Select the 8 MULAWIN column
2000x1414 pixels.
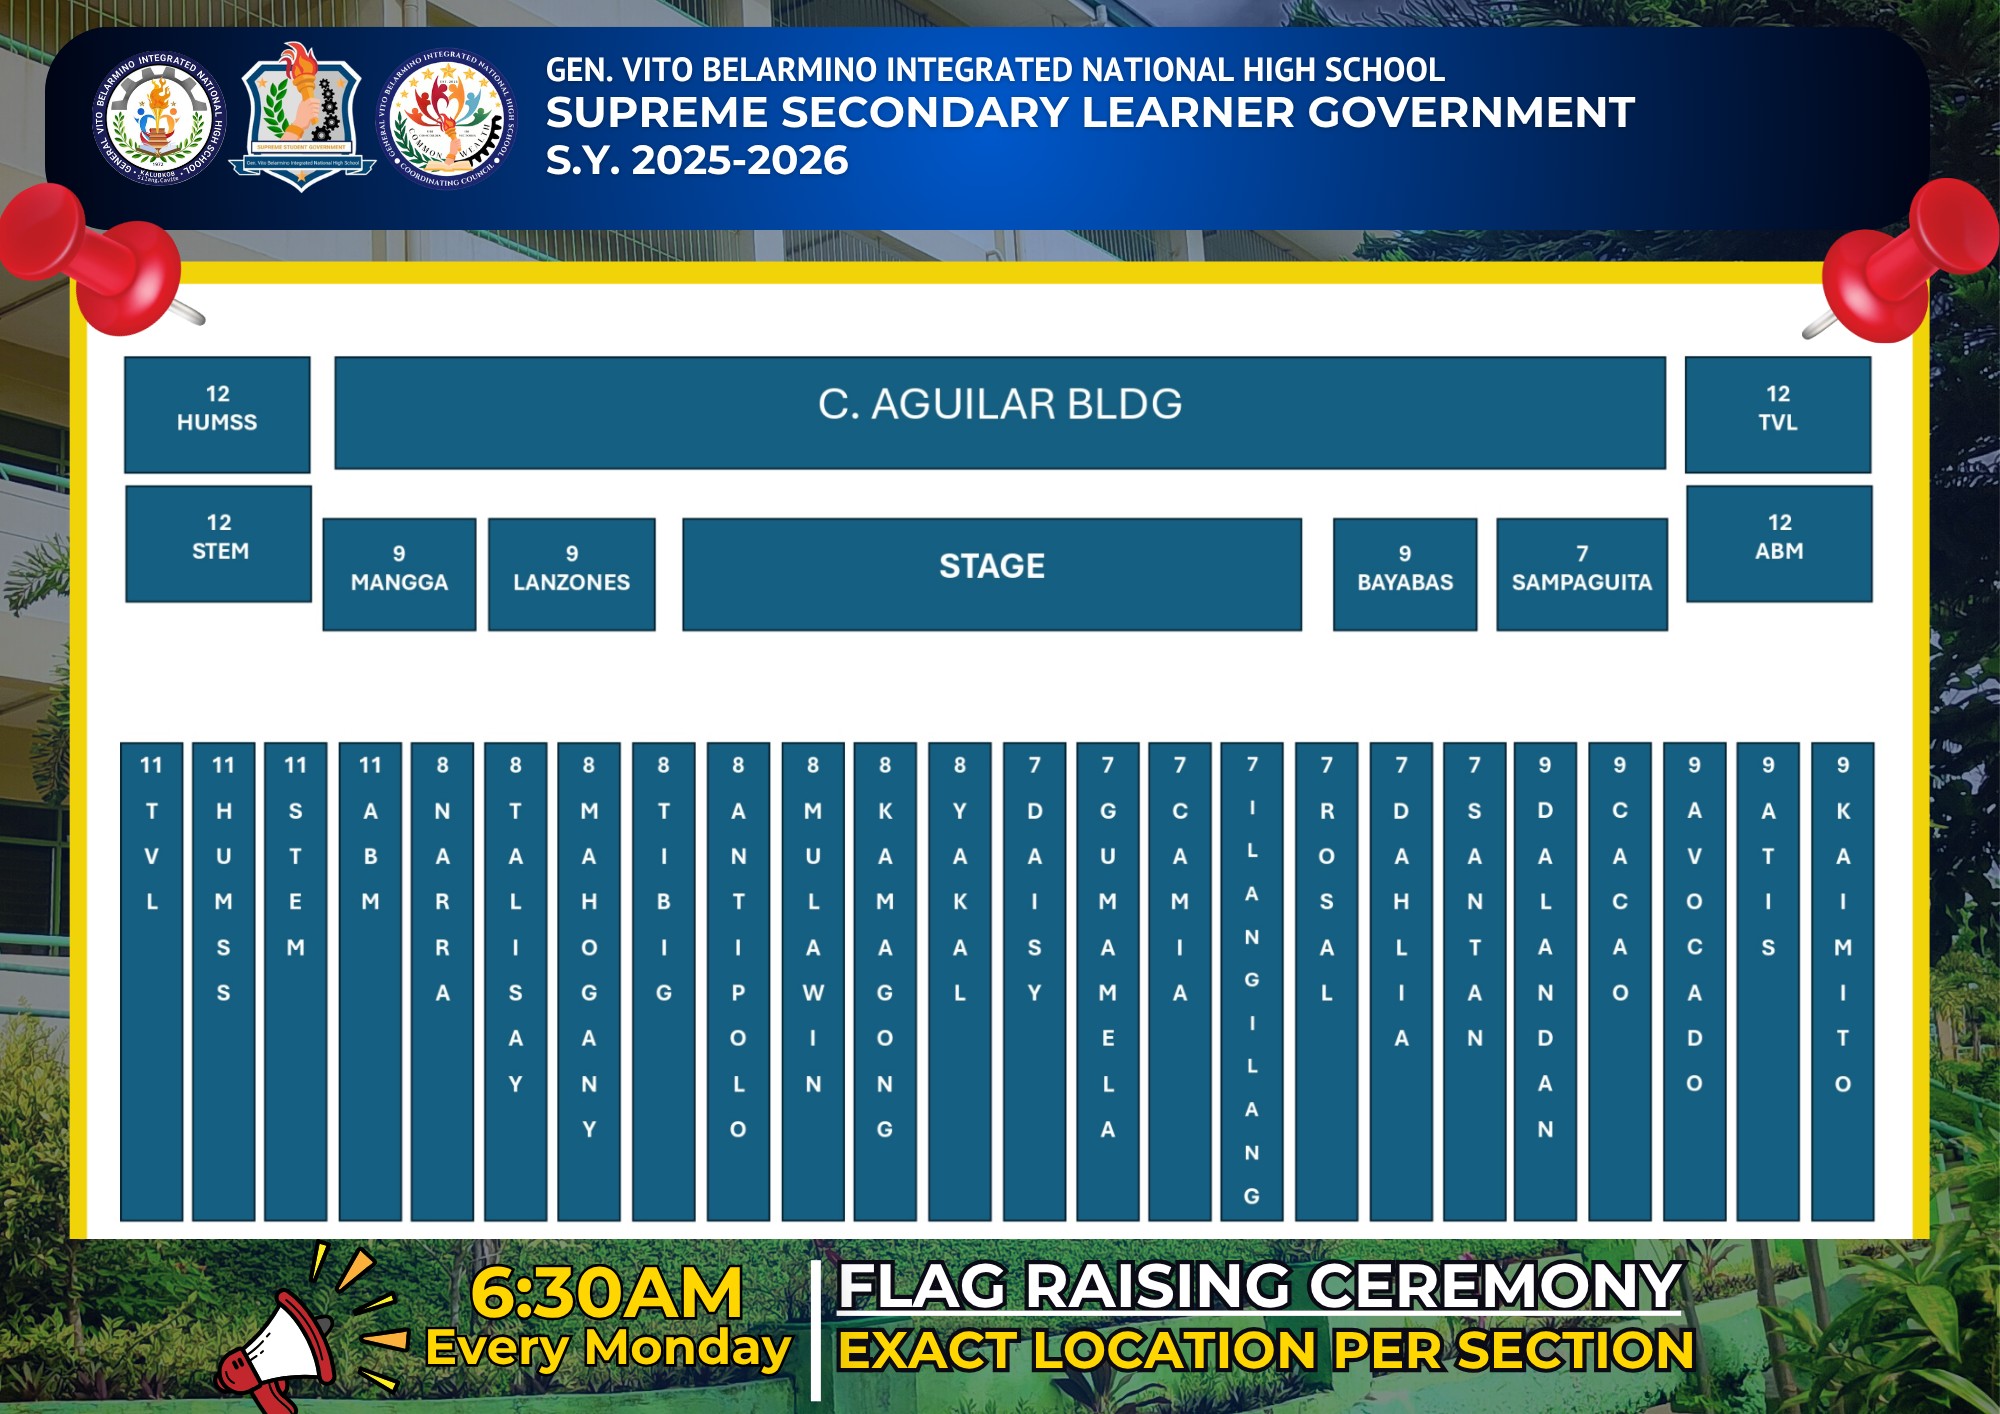[x=814, y=981]
